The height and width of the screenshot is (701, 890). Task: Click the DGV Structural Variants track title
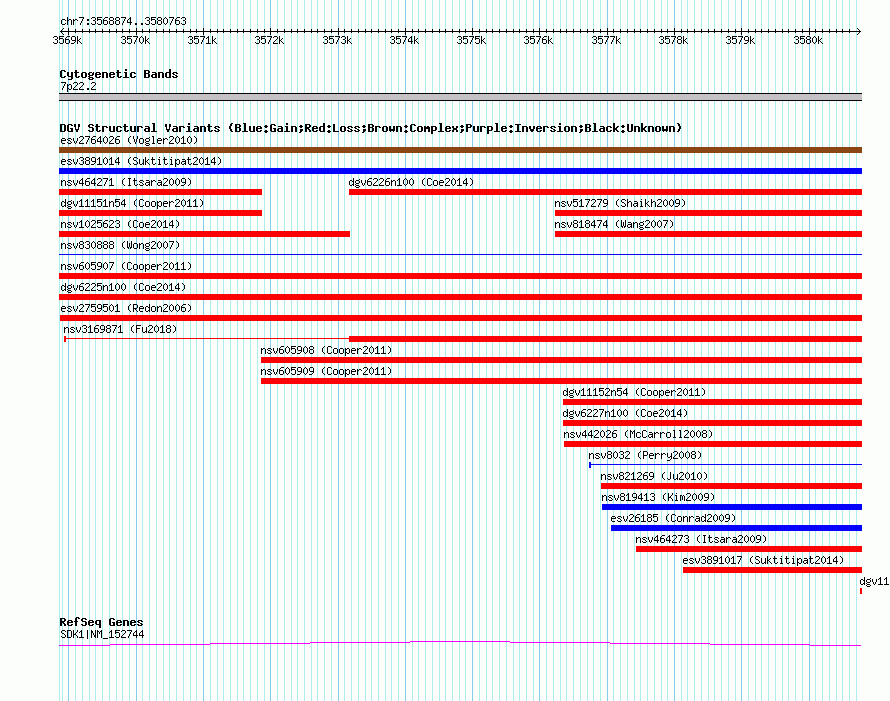click(370, 128)
